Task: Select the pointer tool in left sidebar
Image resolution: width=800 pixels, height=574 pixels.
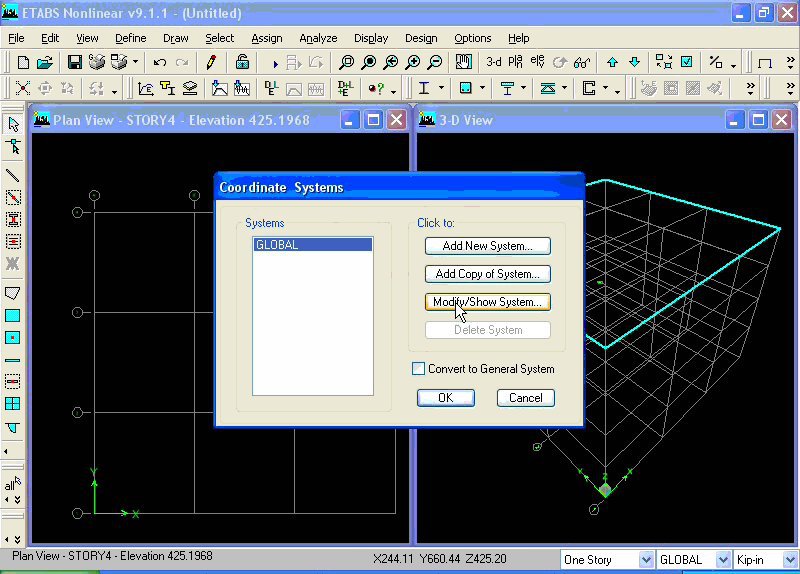Action: 13,124
